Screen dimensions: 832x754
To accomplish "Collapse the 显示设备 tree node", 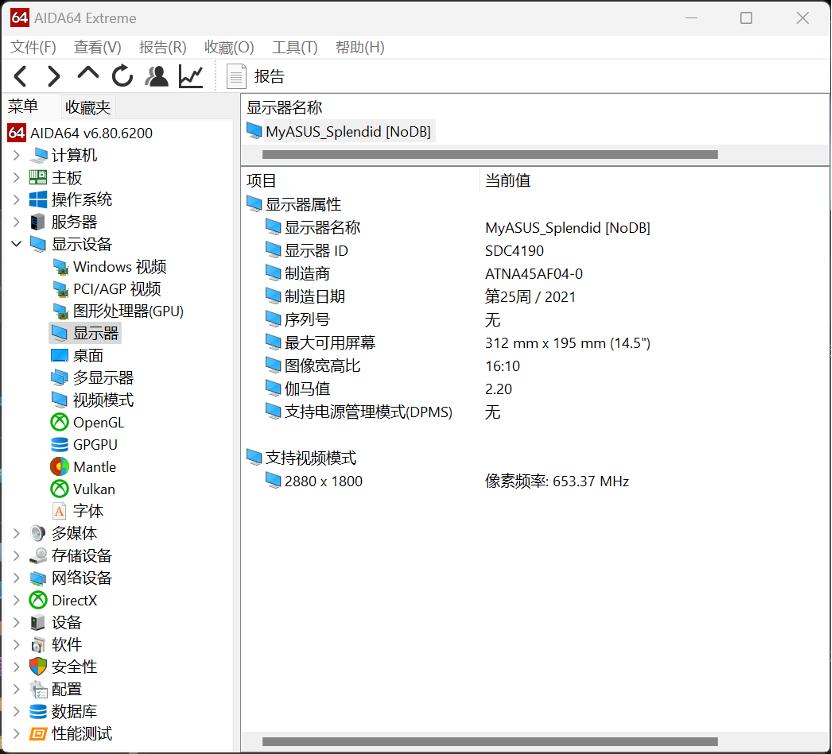I will tap(14, 244).
